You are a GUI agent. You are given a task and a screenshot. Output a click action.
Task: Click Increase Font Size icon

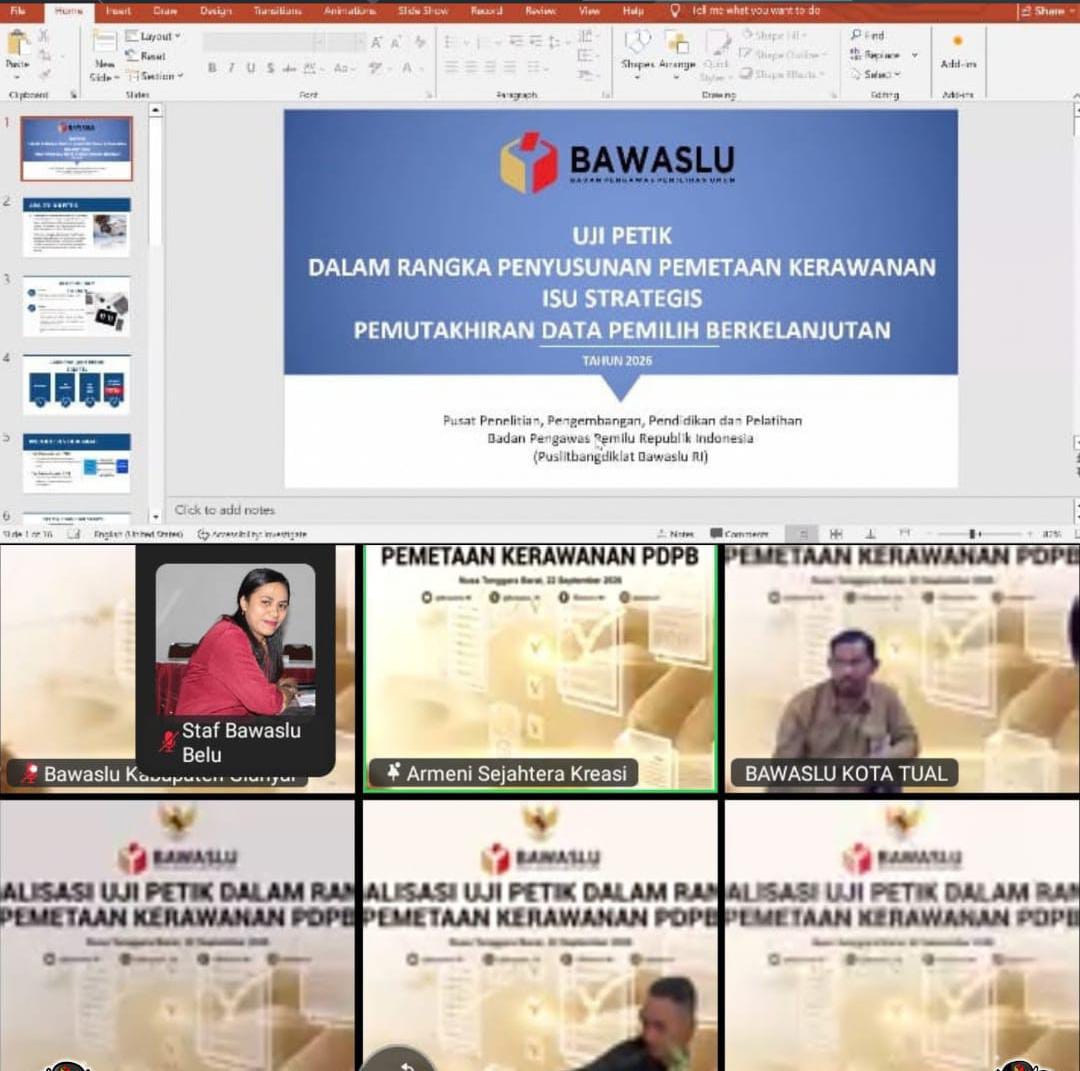click(x=376, y=43)
